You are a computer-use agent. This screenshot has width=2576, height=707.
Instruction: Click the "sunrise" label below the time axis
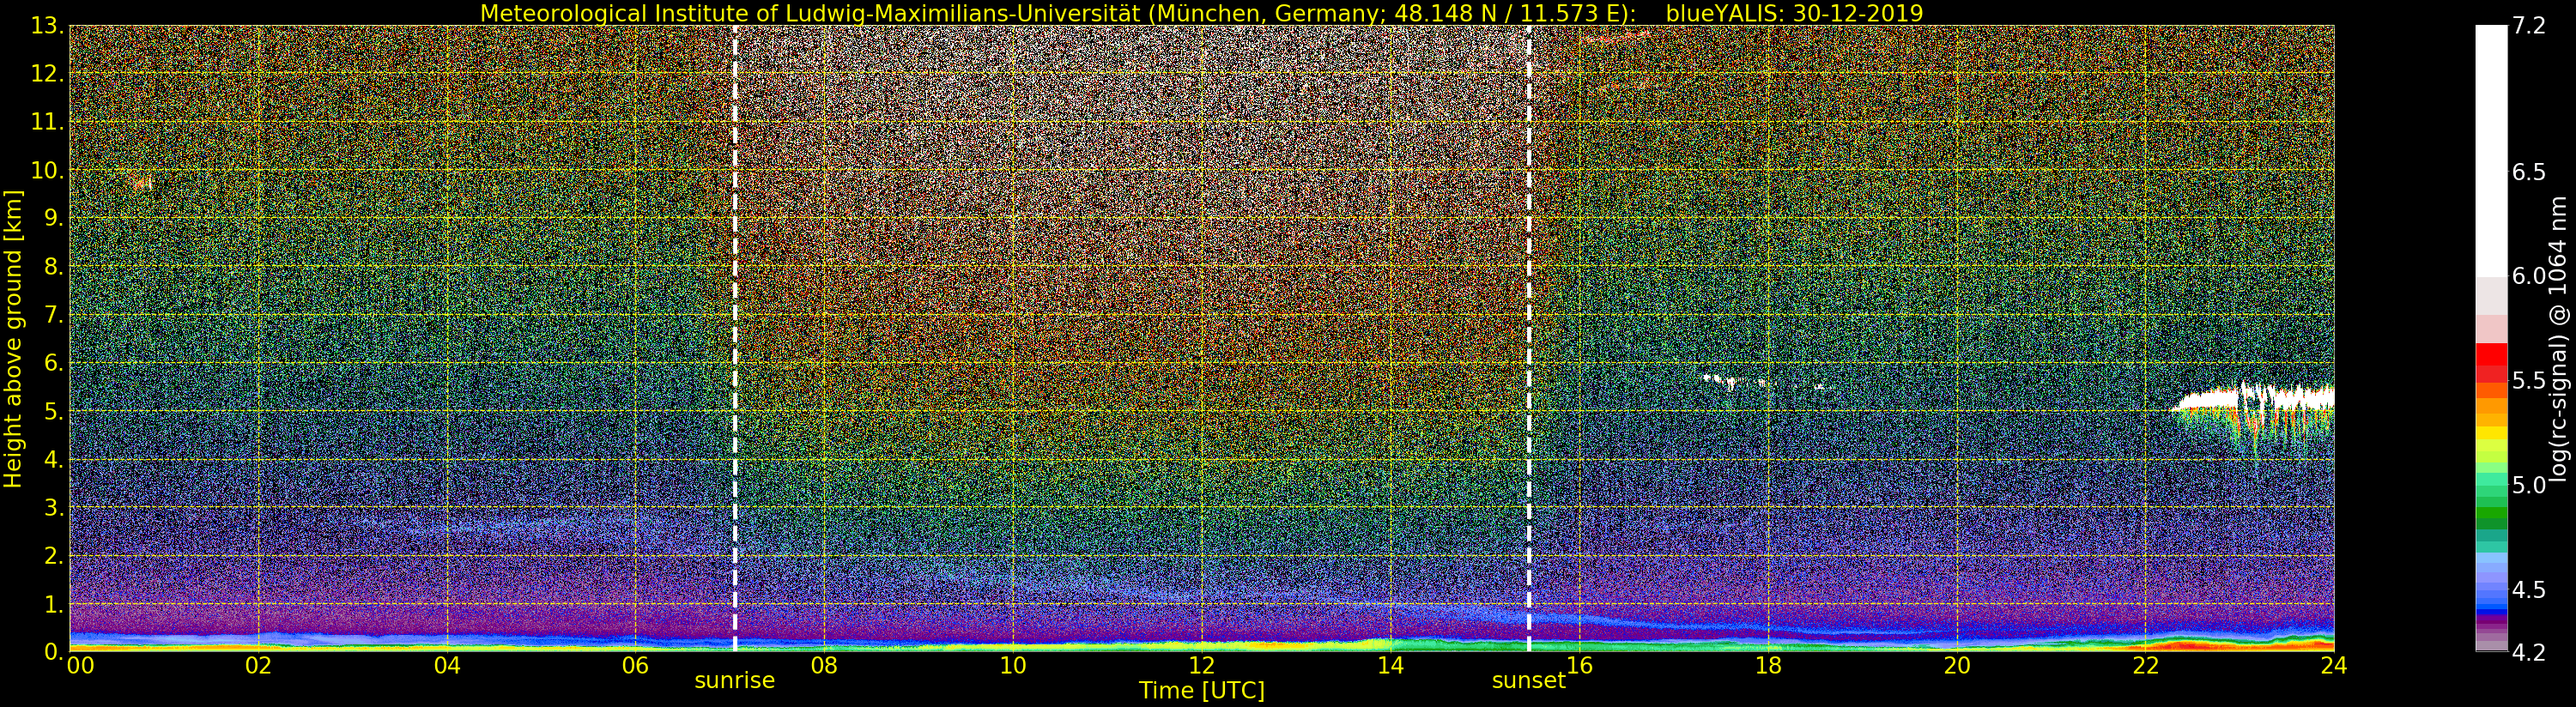735,680
